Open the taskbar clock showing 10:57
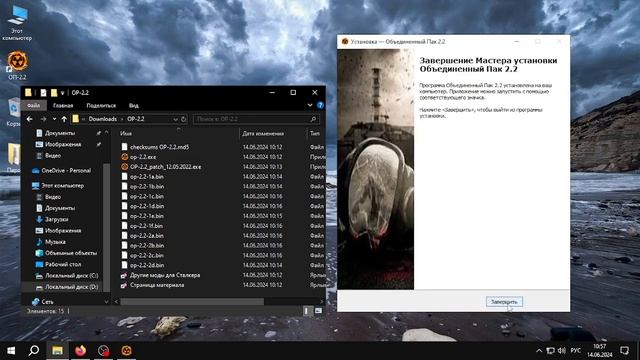Image resolution: width=640 pixels, height=360 pixels. (600, 351)
